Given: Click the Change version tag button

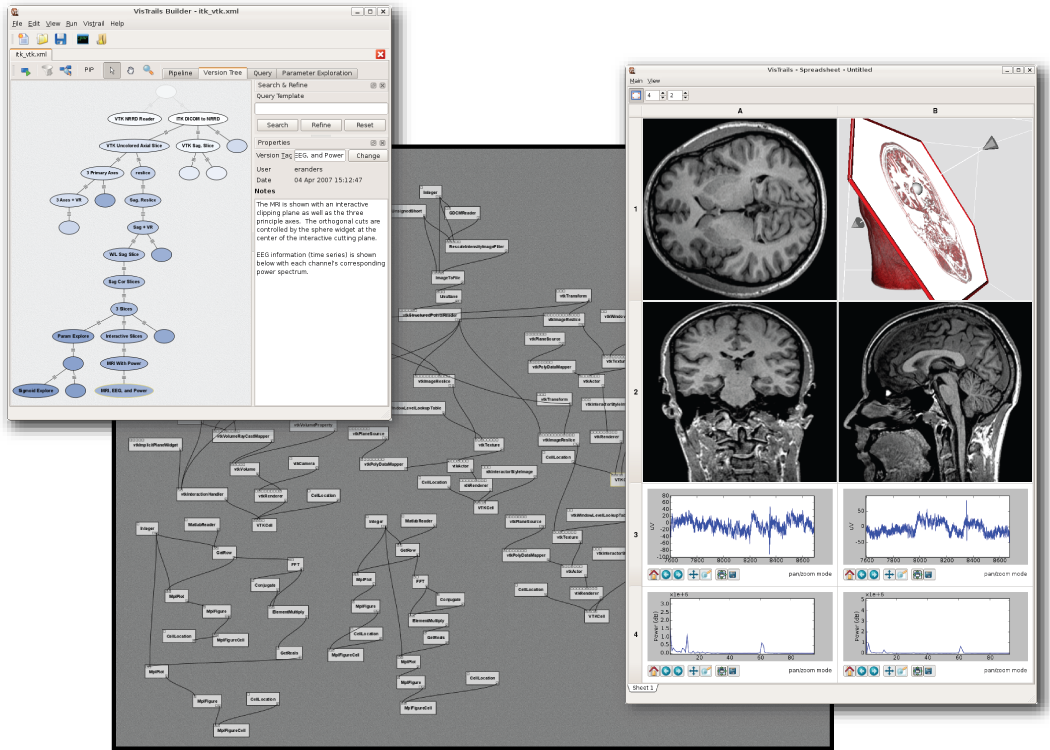Looking at the screenshot, I should click(367, 155).
